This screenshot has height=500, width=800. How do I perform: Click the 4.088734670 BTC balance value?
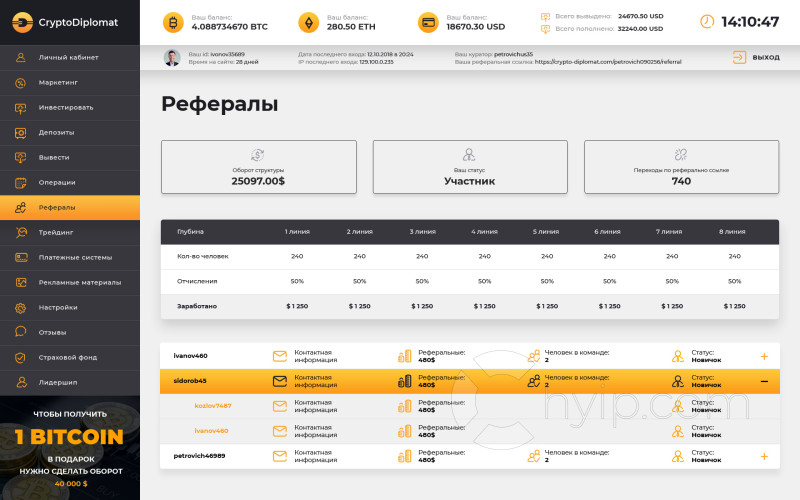point(230,27)
